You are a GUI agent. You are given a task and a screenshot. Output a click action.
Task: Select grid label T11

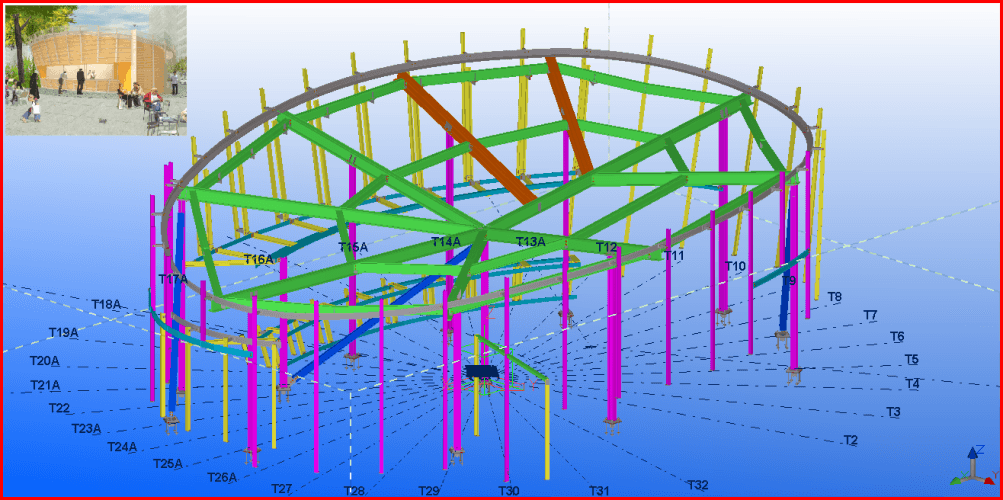(673, 256)
